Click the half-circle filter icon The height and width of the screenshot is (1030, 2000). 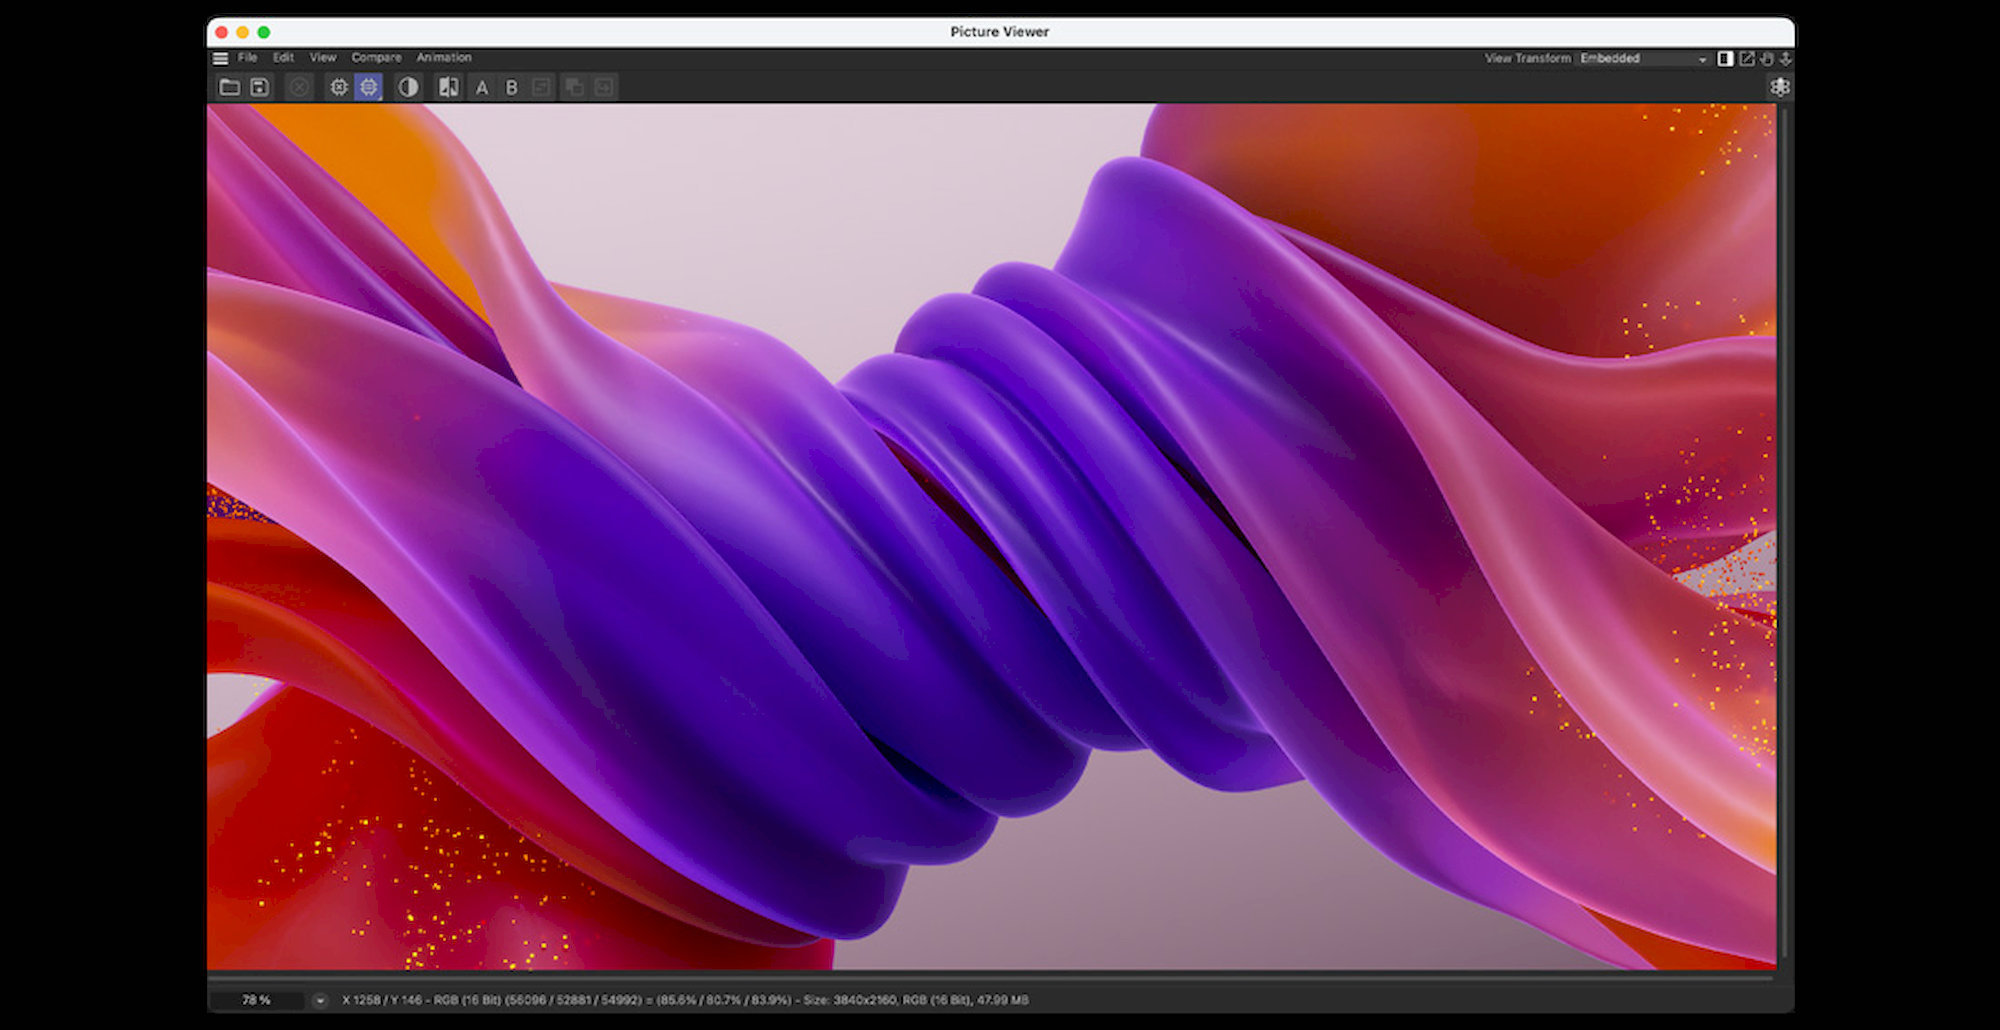click(408, 87)
